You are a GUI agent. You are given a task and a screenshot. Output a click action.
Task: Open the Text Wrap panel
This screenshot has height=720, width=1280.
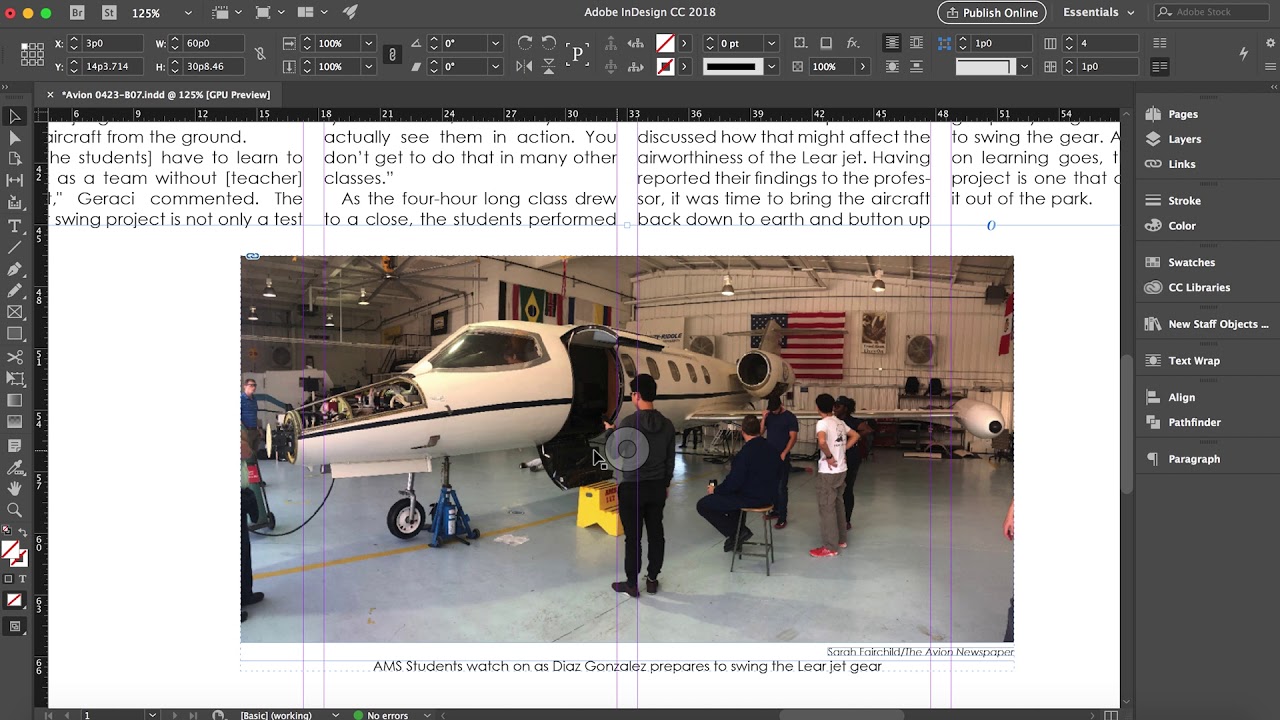click(1194, 360)
